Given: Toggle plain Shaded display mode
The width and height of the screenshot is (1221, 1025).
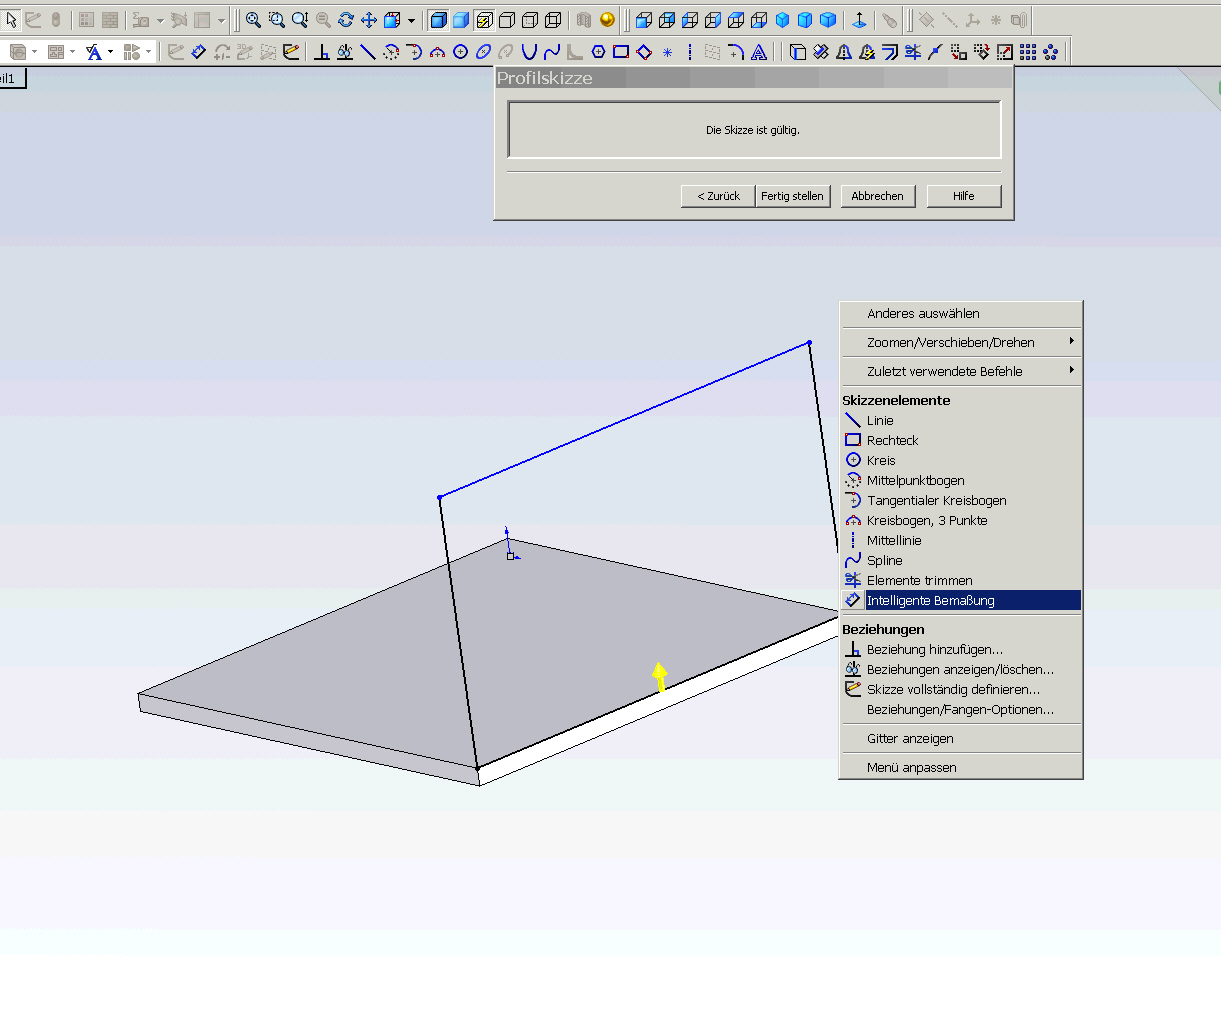Looking at the screenshot, I should [x=461, y=20].
